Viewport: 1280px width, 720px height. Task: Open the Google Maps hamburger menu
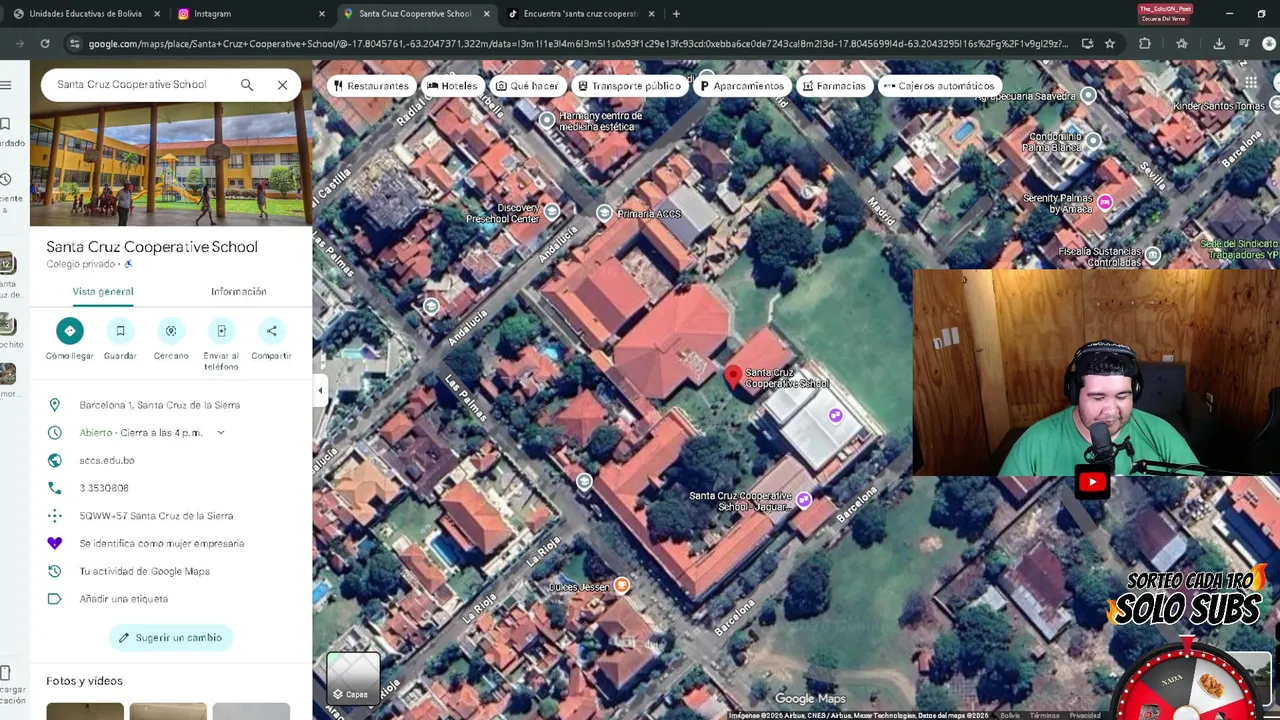[6, 85]
